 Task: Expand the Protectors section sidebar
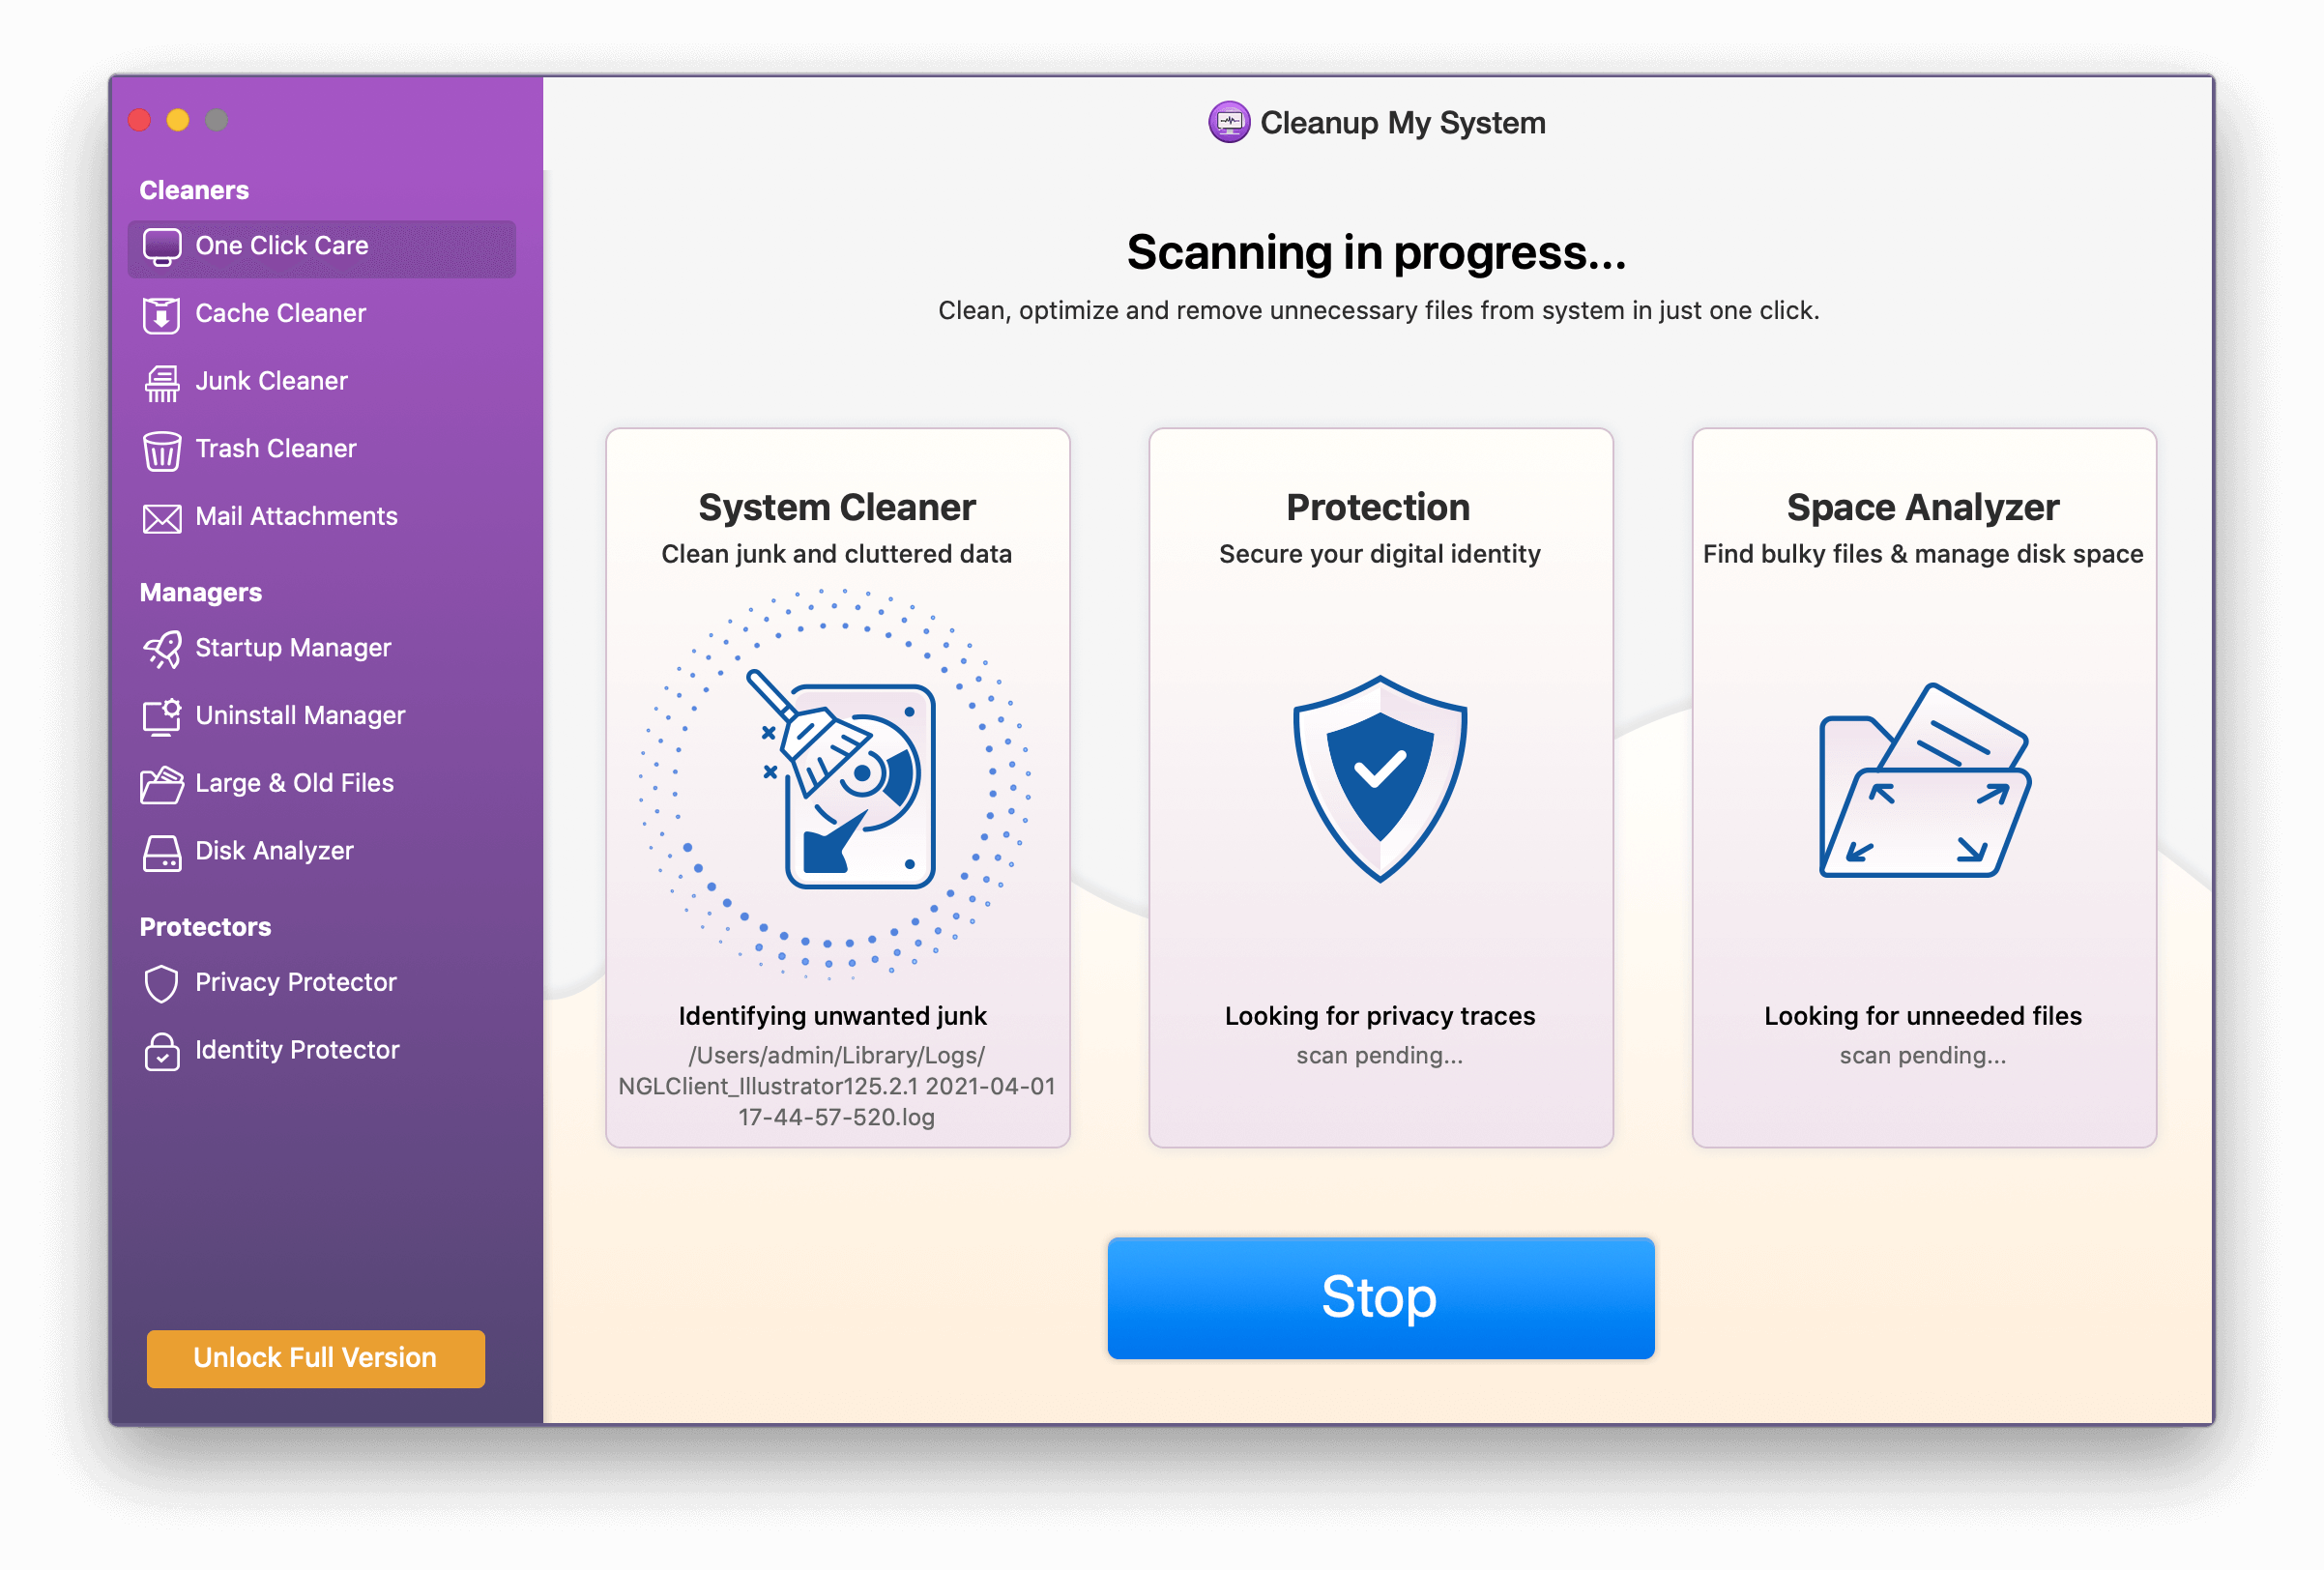(203, 925)
